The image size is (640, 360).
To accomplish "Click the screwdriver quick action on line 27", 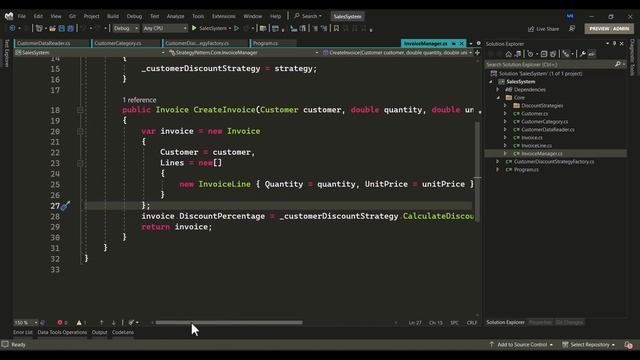I will 65,206.
